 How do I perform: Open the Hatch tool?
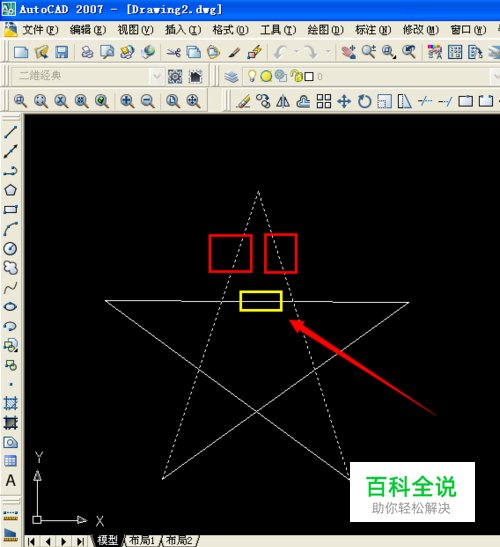coord(10,404)
